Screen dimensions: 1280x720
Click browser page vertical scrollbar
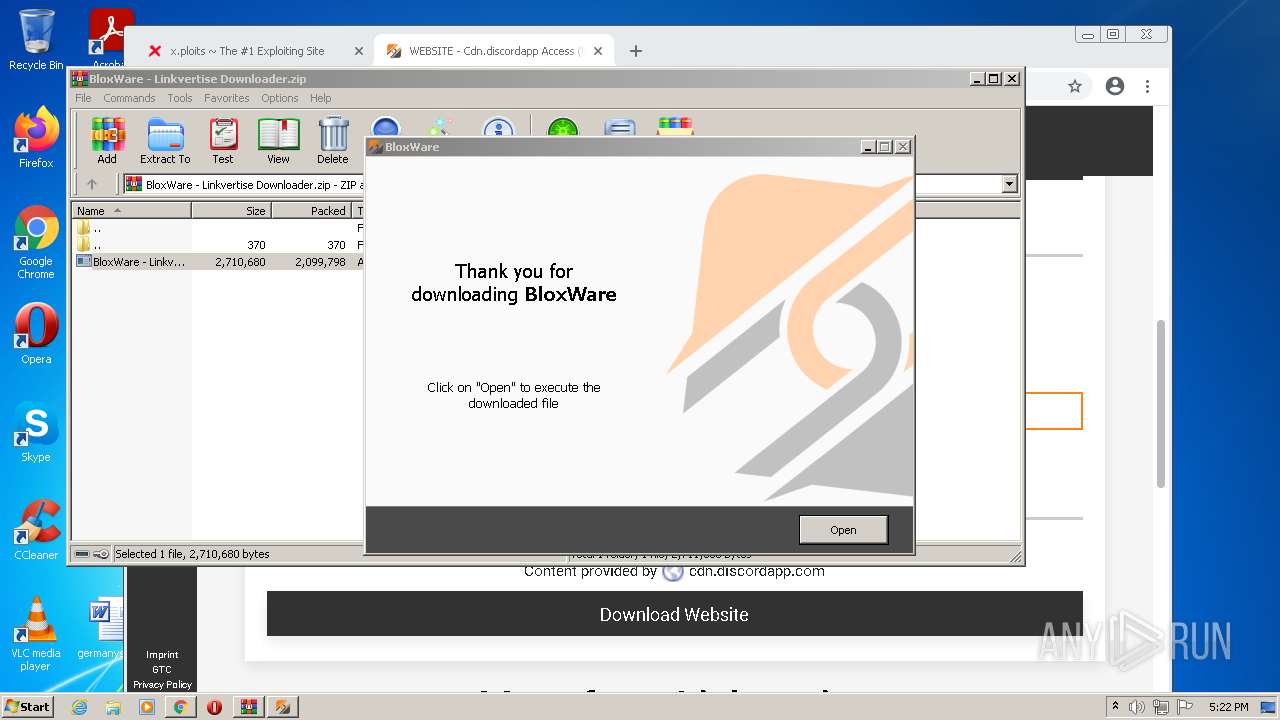[x=1161, y=403]
